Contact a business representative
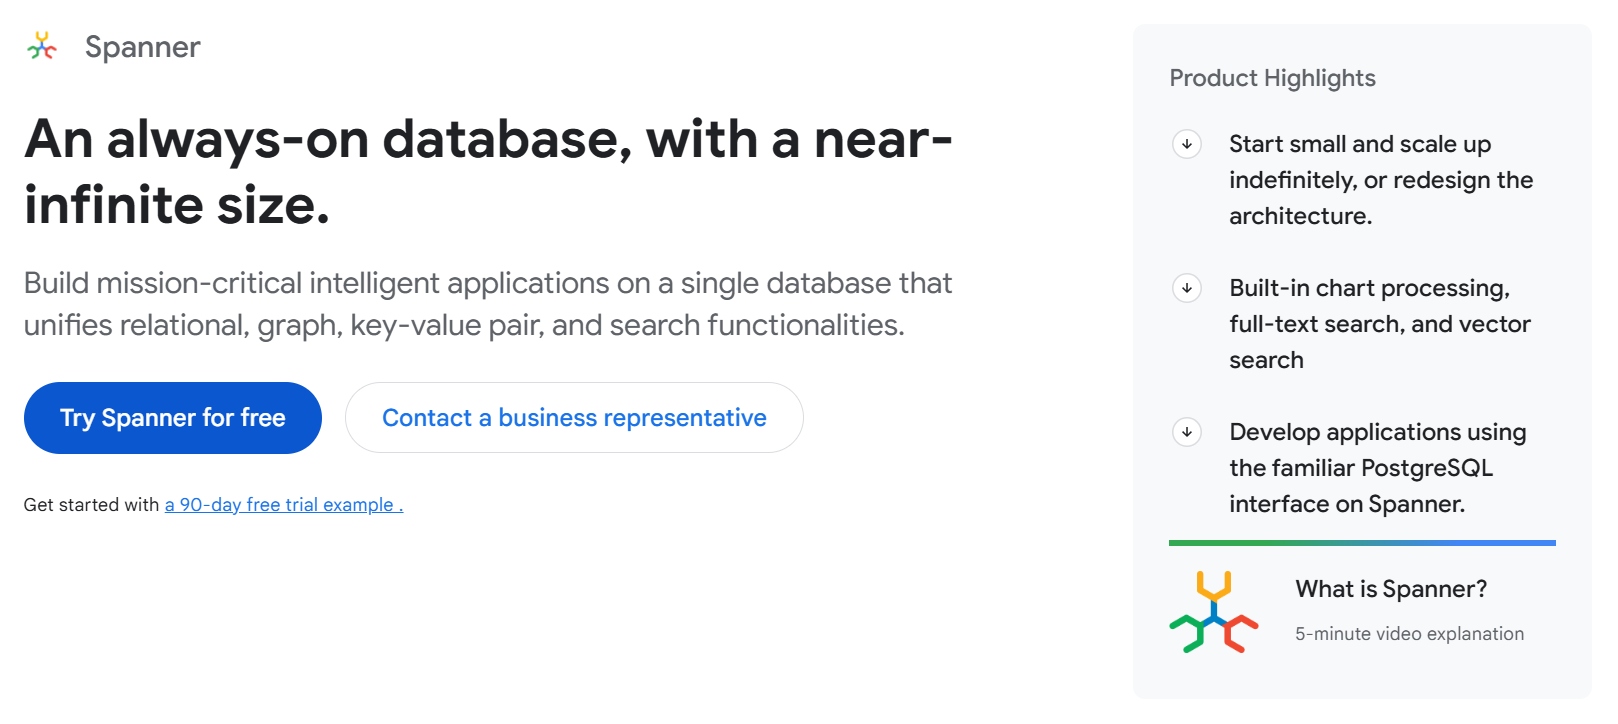Viewport: 1618px width, 724px height. (573, 417)
